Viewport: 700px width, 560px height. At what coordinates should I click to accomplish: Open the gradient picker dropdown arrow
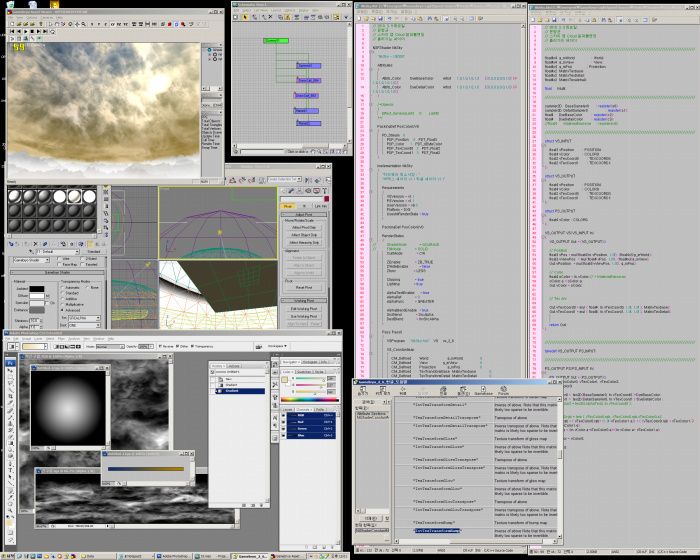[x=46, y=347]
